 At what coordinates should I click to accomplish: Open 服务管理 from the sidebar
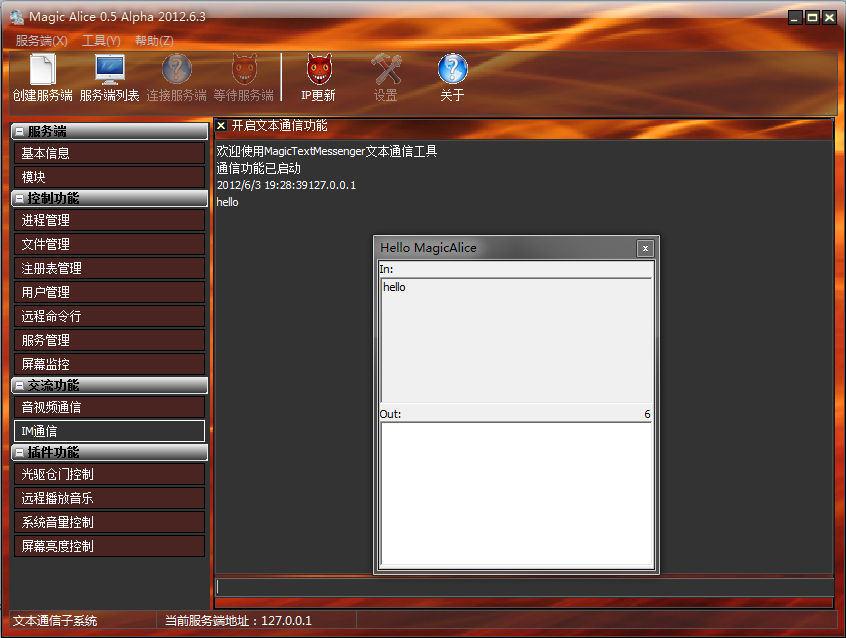[x=110, y=340]
